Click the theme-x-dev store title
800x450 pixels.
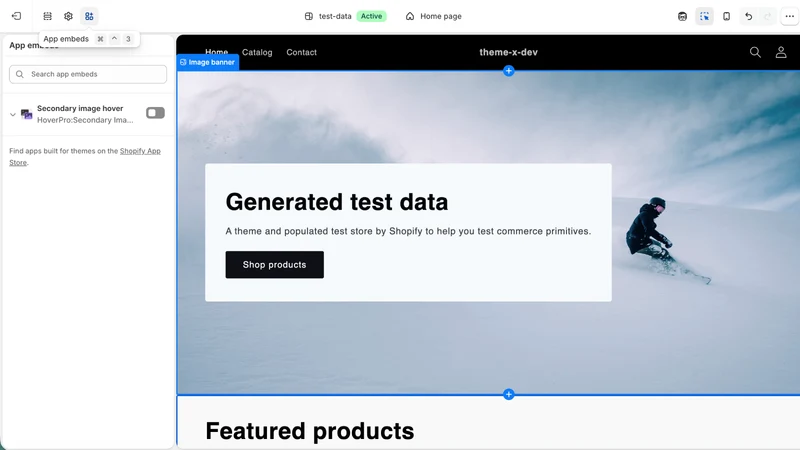509,52
